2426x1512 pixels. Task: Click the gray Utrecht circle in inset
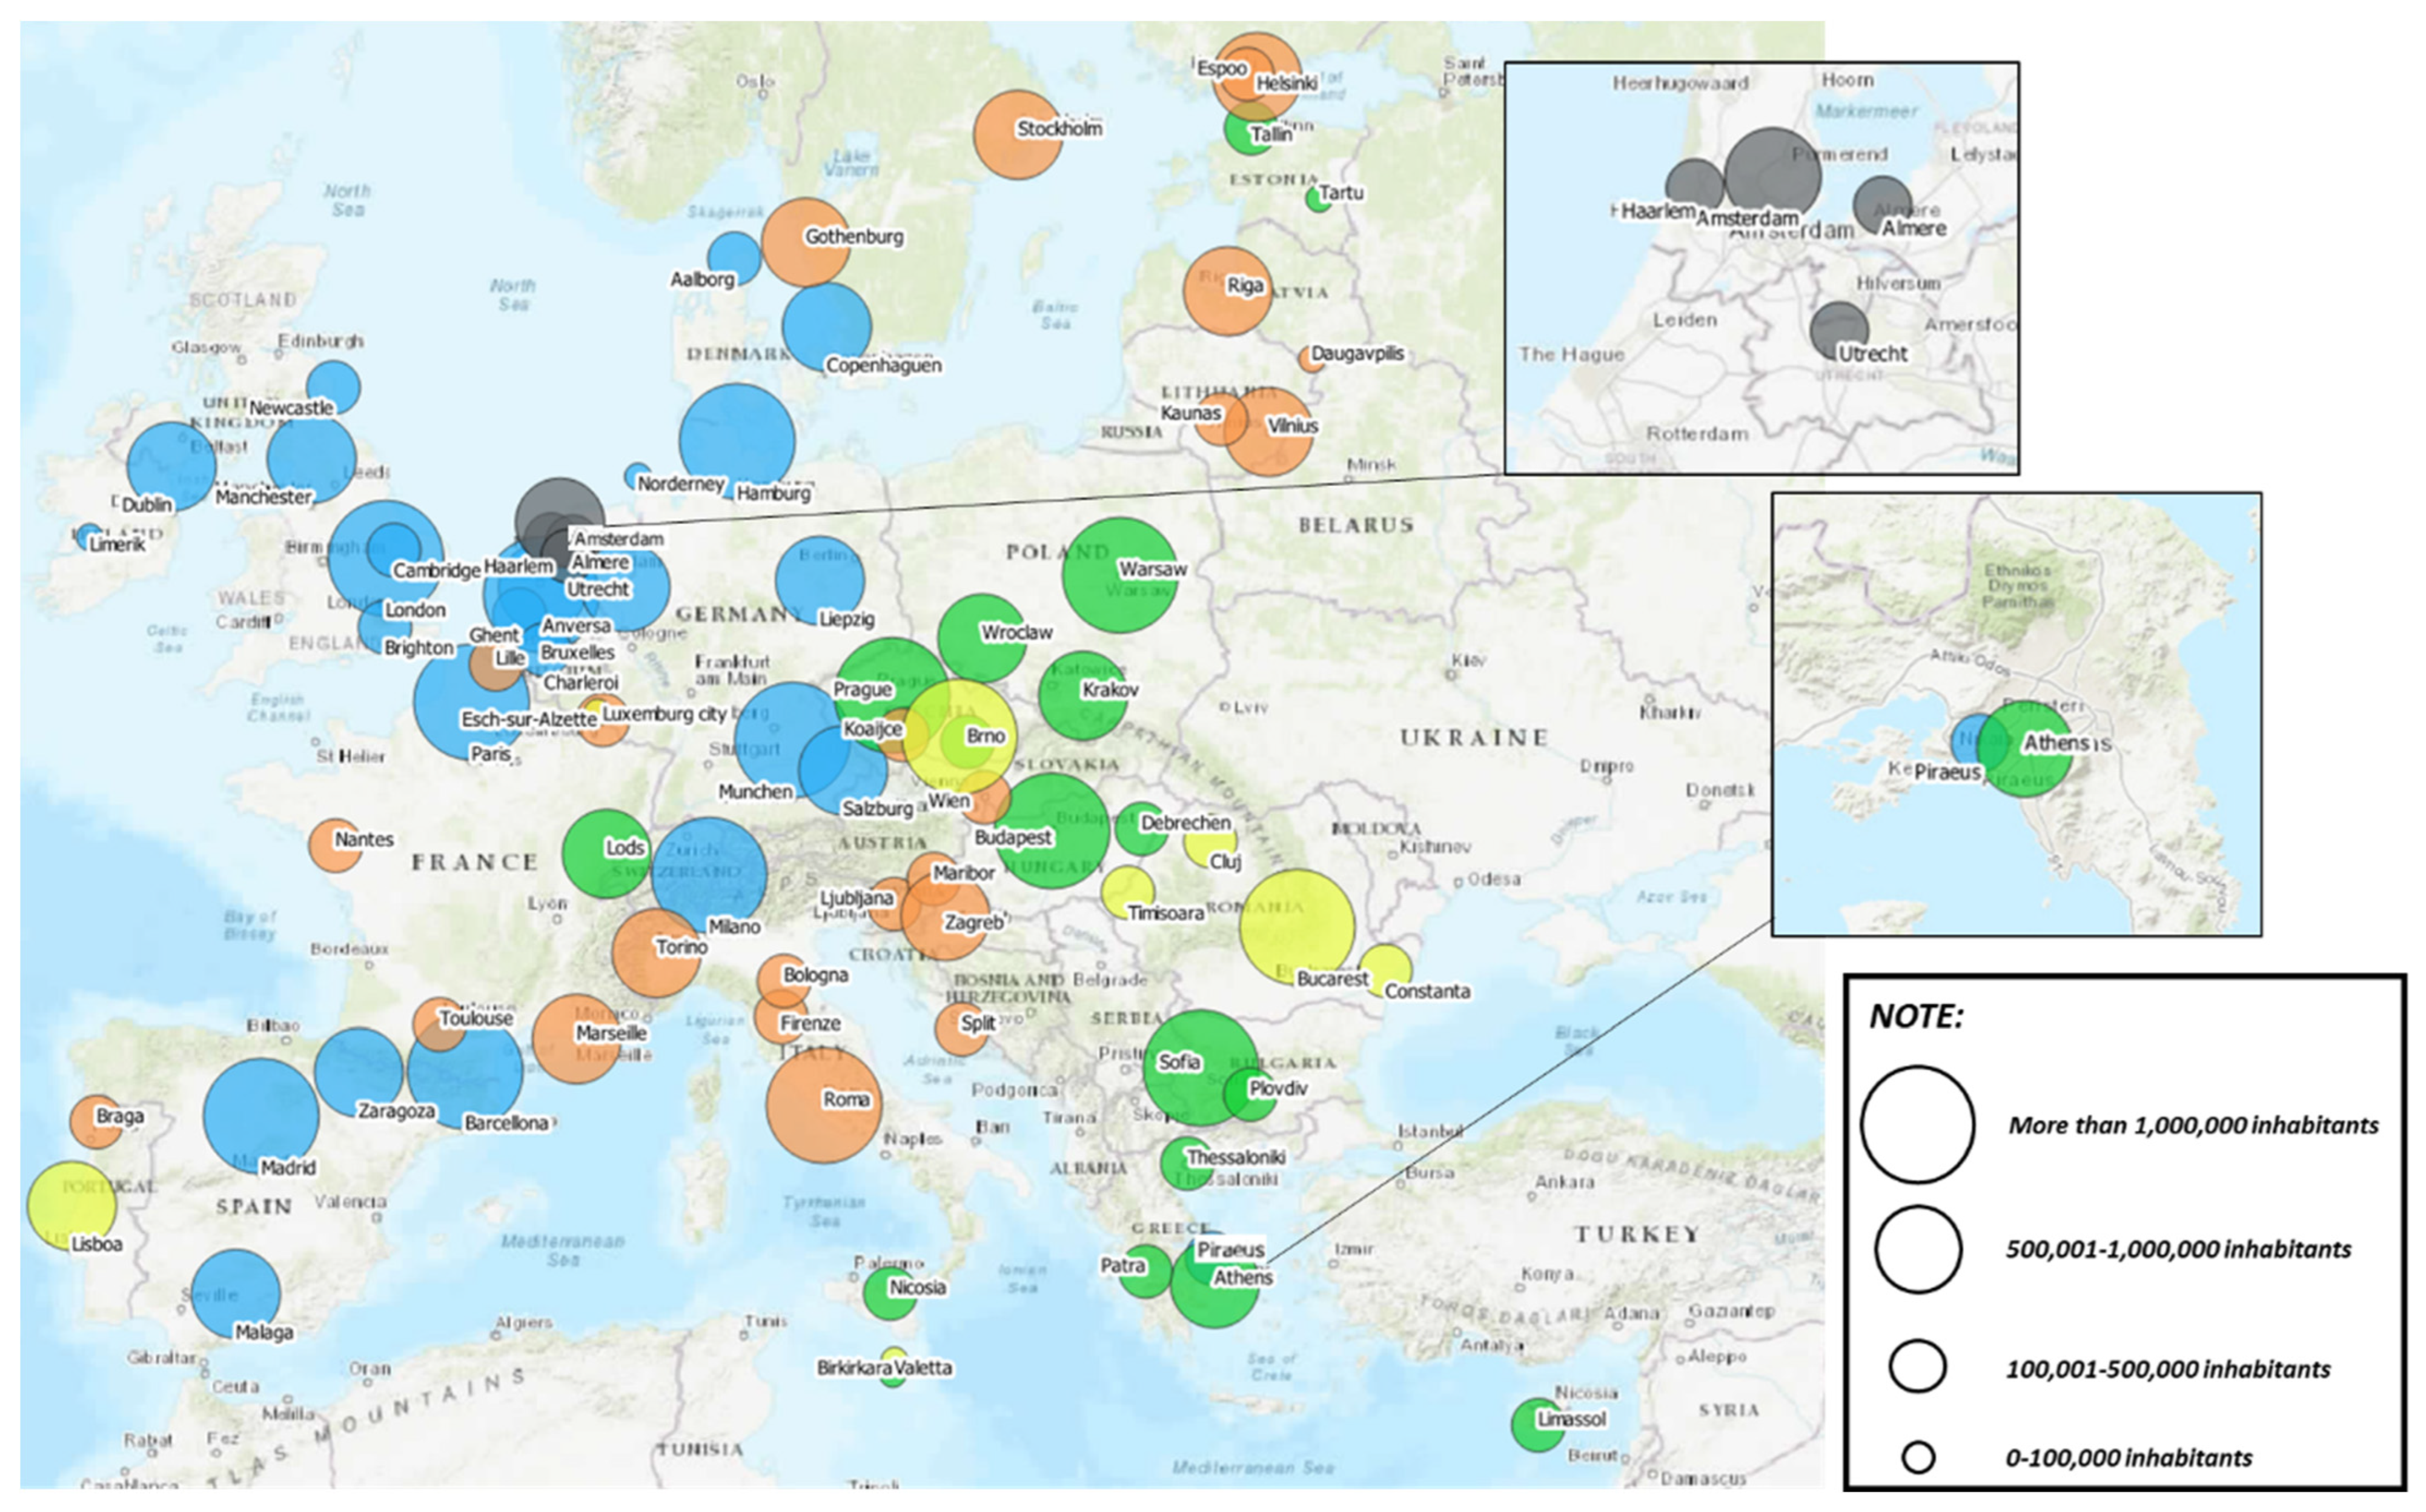coord(1838,330)
